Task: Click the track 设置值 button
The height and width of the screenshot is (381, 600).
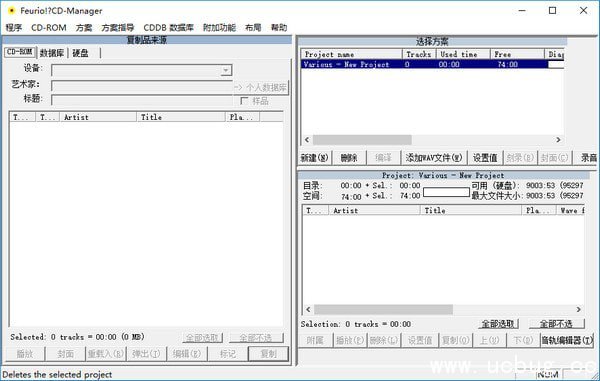Action: 420,340
